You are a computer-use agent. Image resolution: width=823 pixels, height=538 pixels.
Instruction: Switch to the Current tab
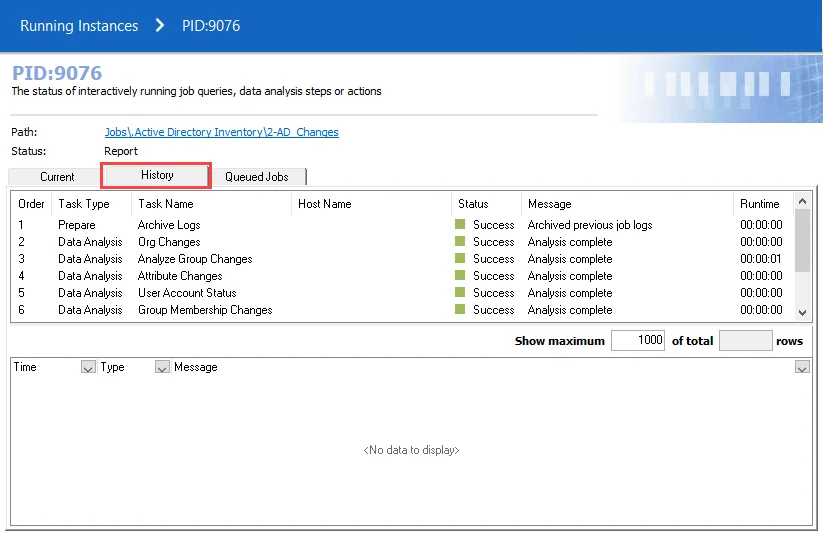[57, 177]
